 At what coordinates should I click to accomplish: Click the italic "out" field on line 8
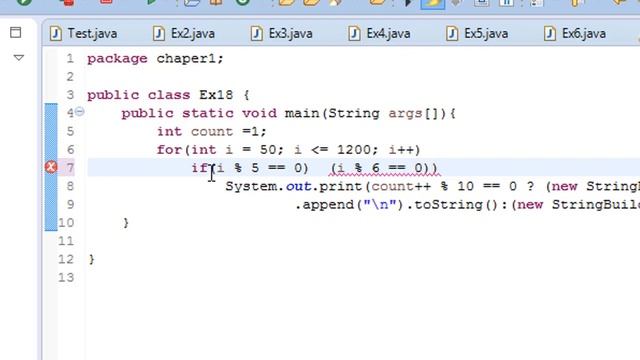[298, 186]
